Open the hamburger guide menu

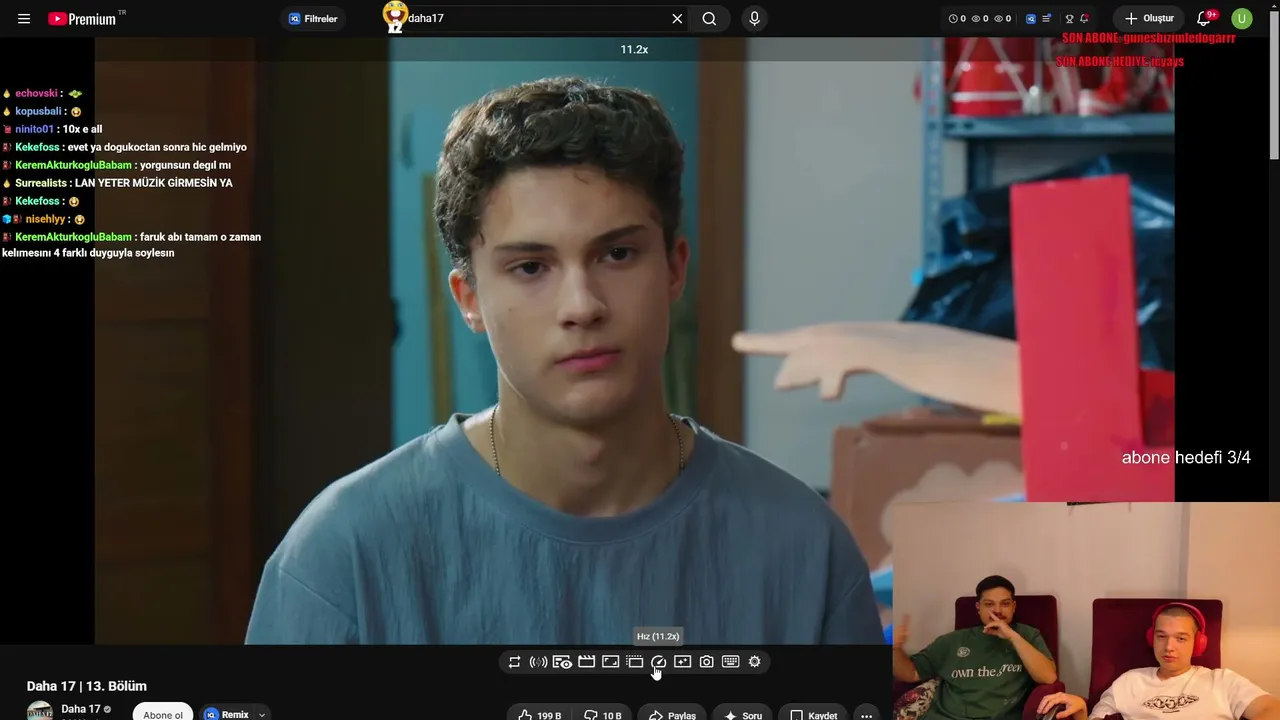(x=24, y=19)
